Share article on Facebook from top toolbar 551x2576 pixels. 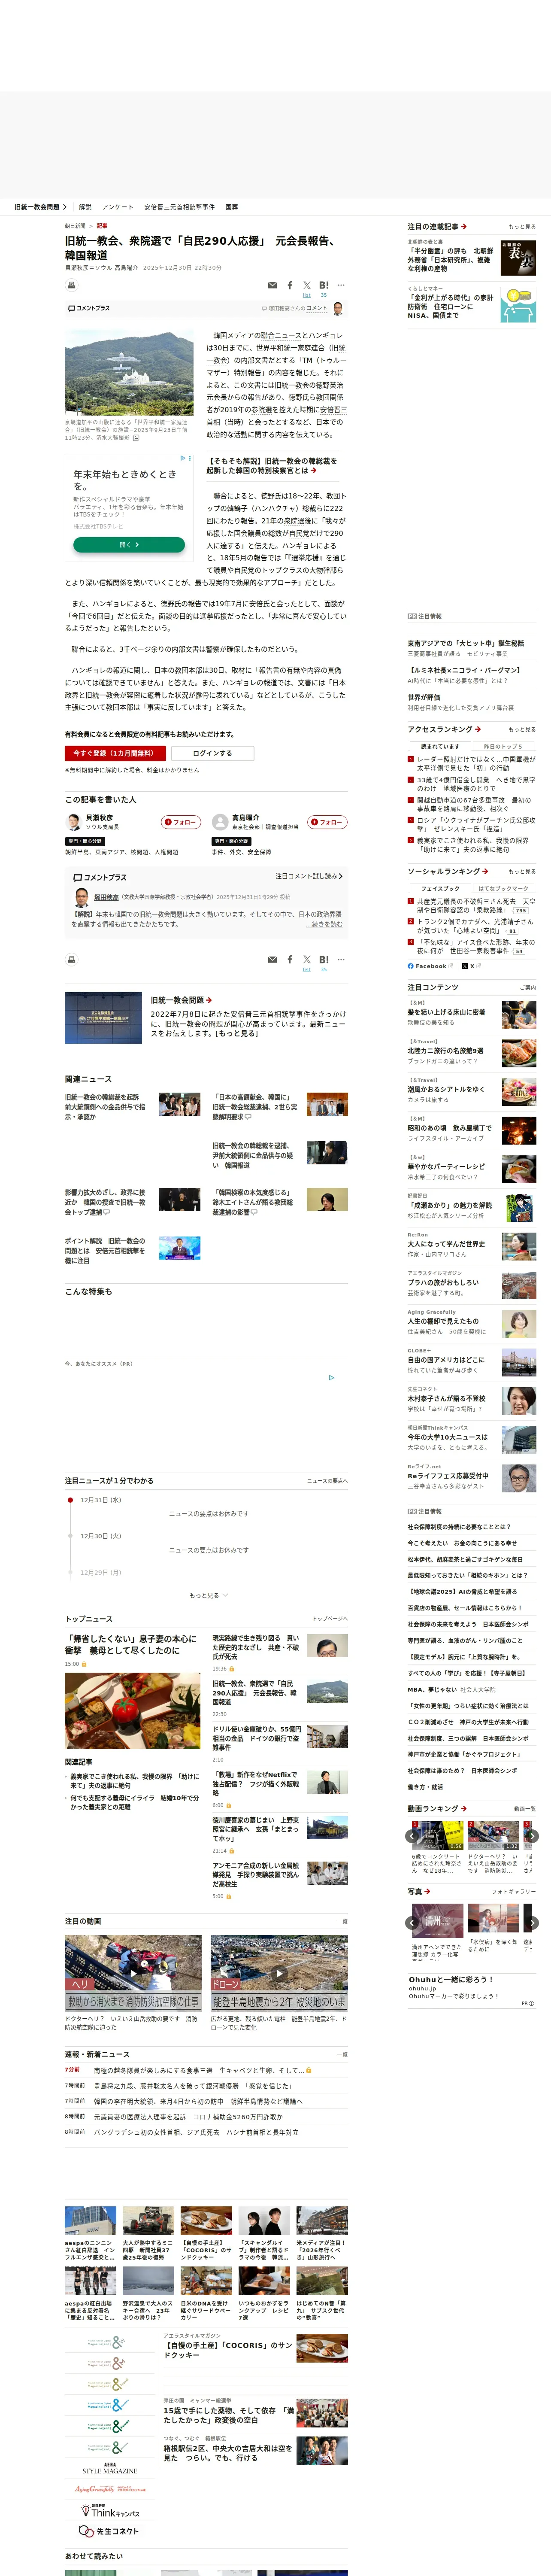290,286
